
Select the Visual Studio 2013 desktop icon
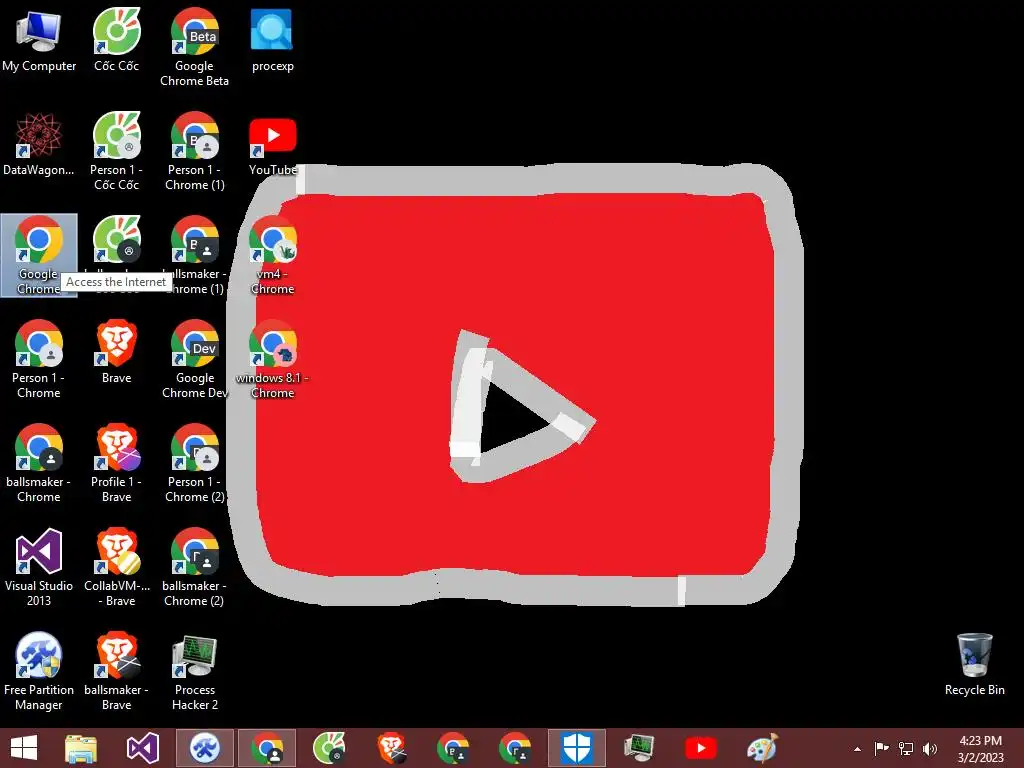point(39,566)
